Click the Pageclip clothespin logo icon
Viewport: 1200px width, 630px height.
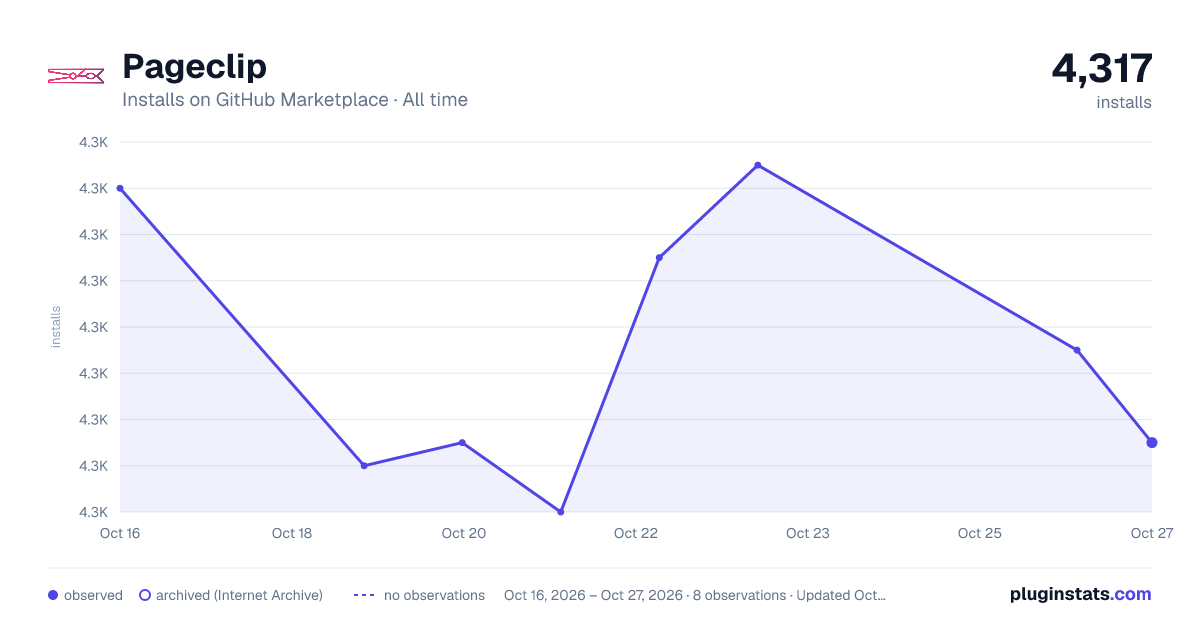[x=76, y=75]
